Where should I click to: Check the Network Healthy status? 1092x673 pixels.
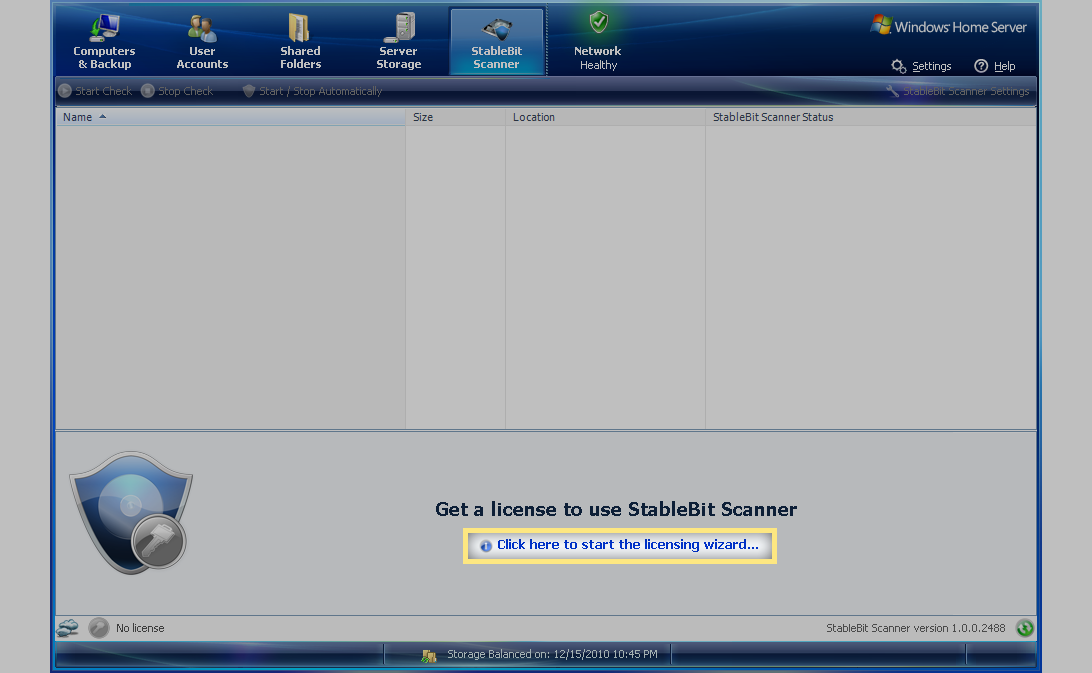(x=598, y=42)
